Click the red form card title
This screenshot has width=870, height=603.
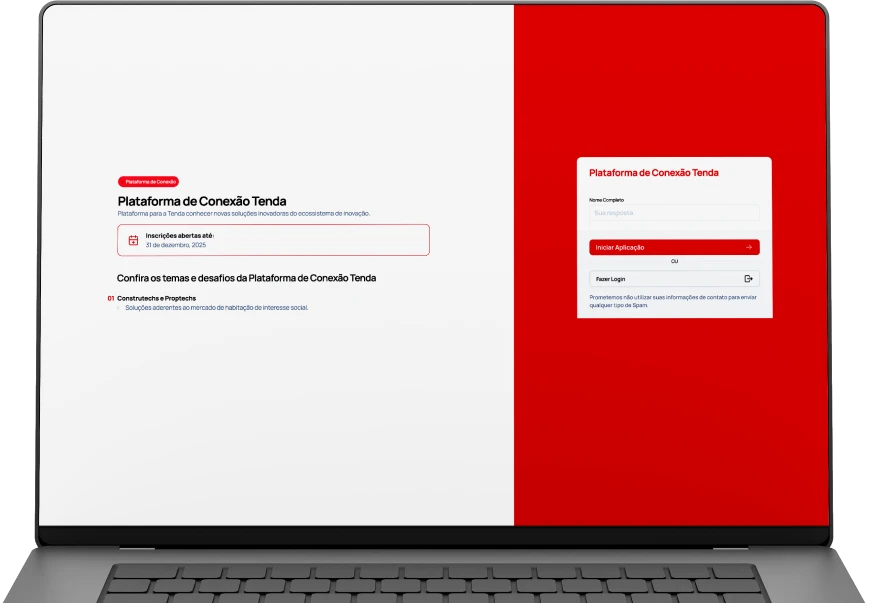[x=654, y=173]
